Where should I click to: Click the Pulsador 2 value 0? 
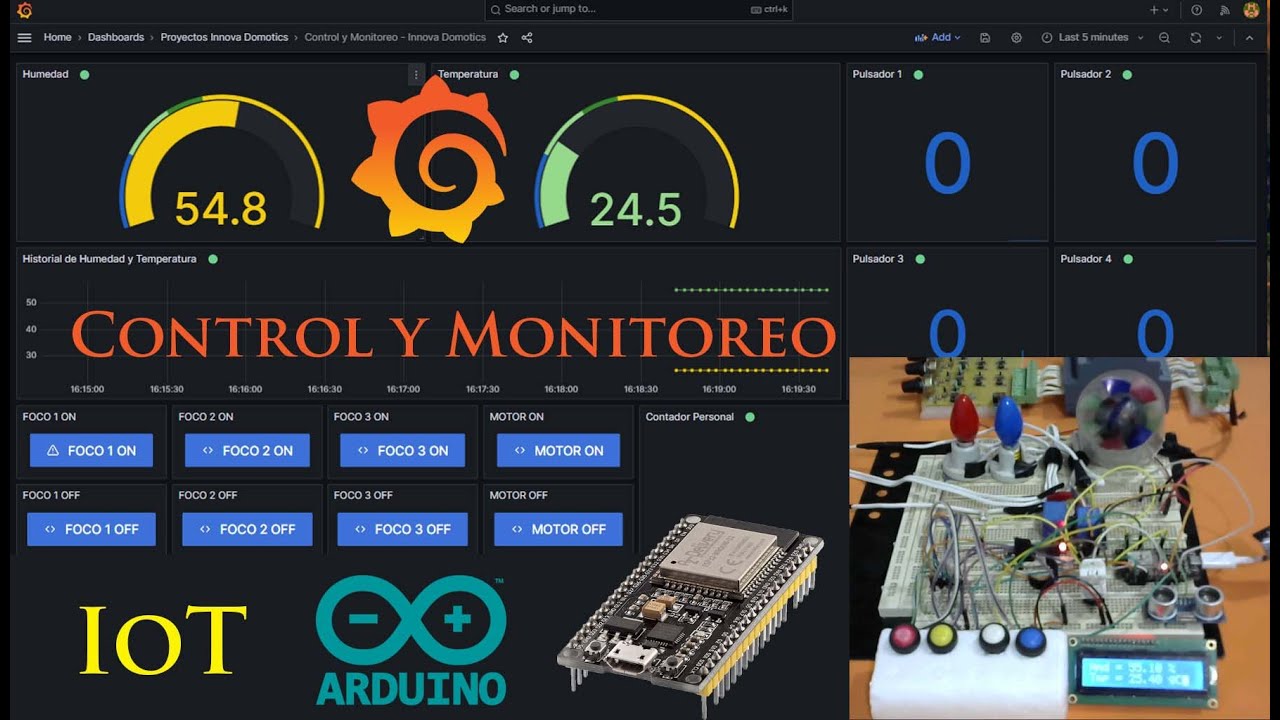pos(1155,164)
